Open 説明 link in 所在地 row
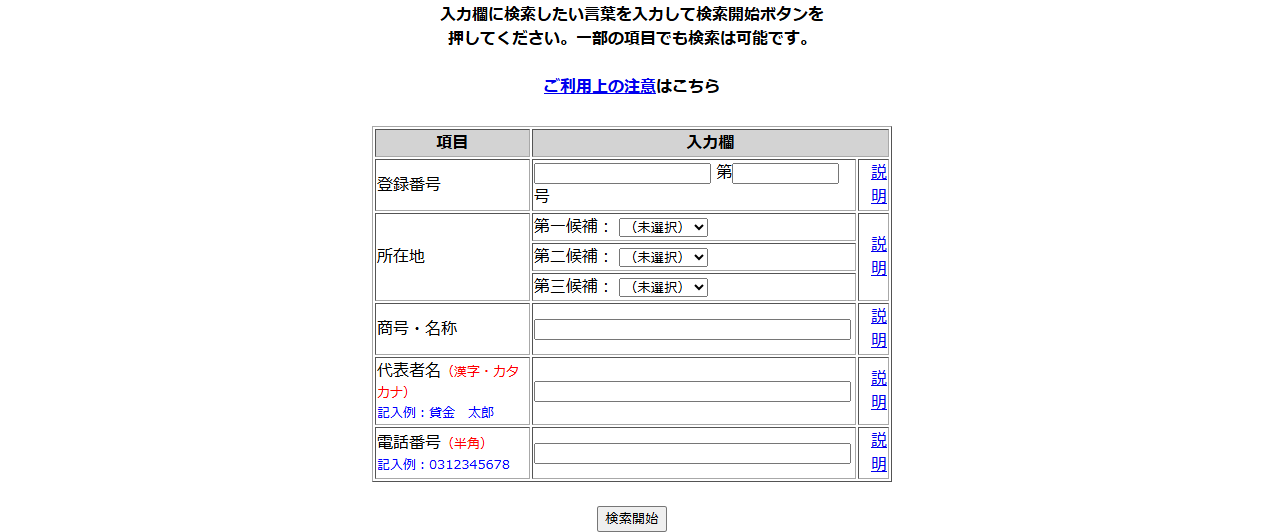 tap(879, 256)
